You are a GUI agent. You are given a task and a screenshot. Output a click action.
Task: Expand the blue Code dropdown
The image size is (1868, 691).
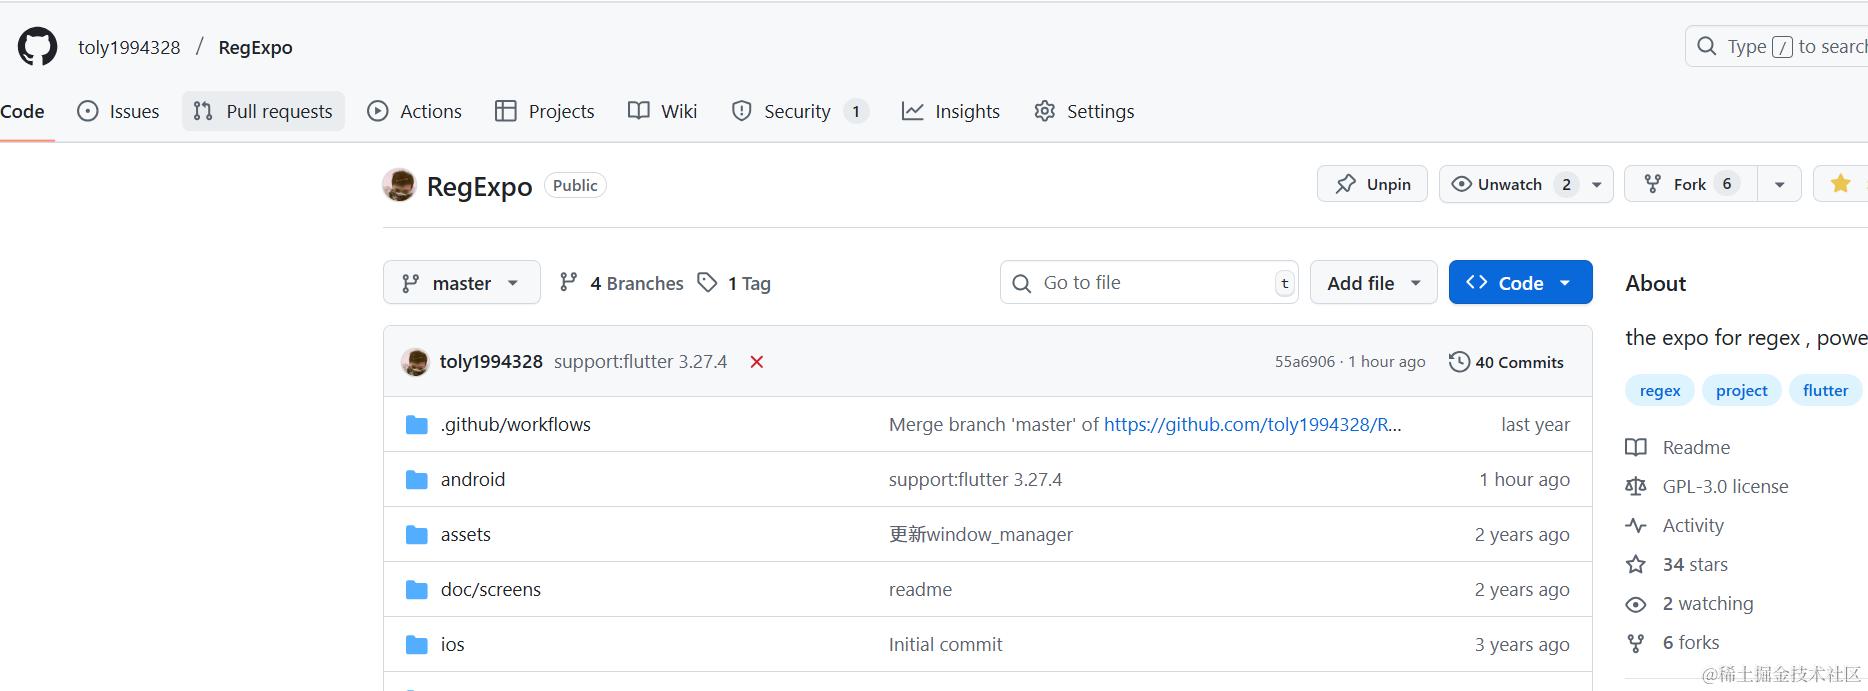tap(1519, 283)
